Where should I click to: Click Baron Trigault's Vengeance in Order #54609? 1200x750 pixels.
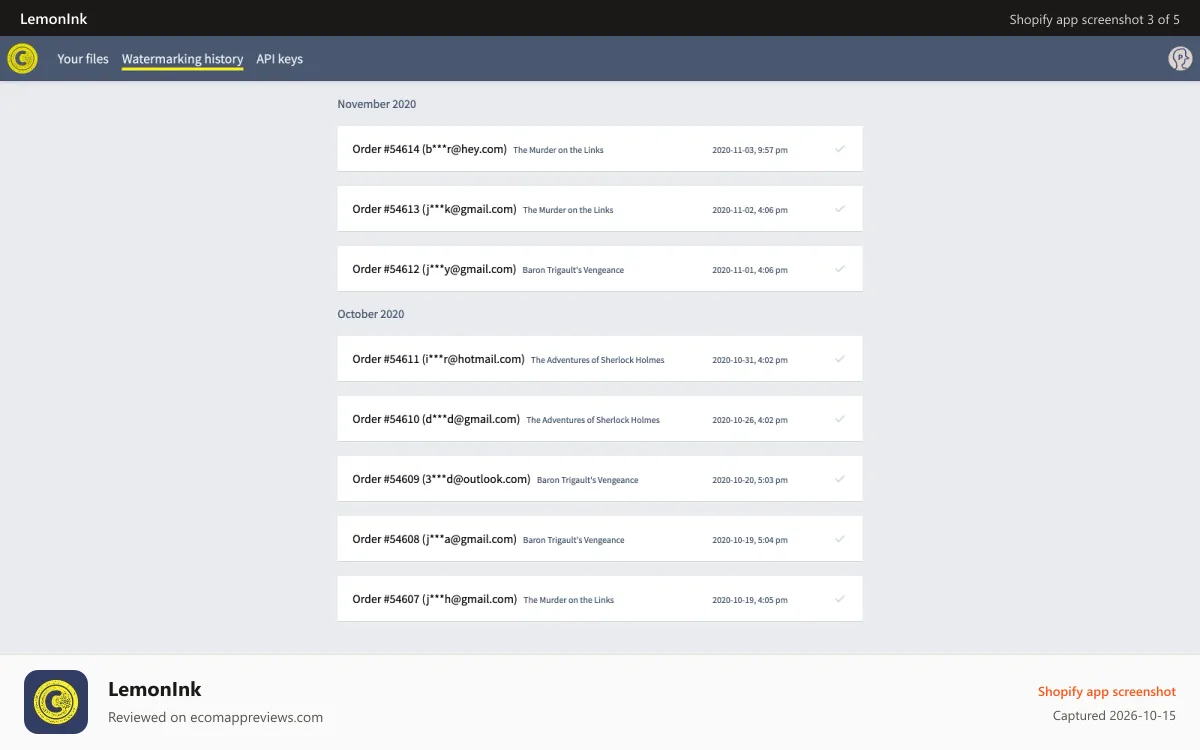(x=587, y=480)
